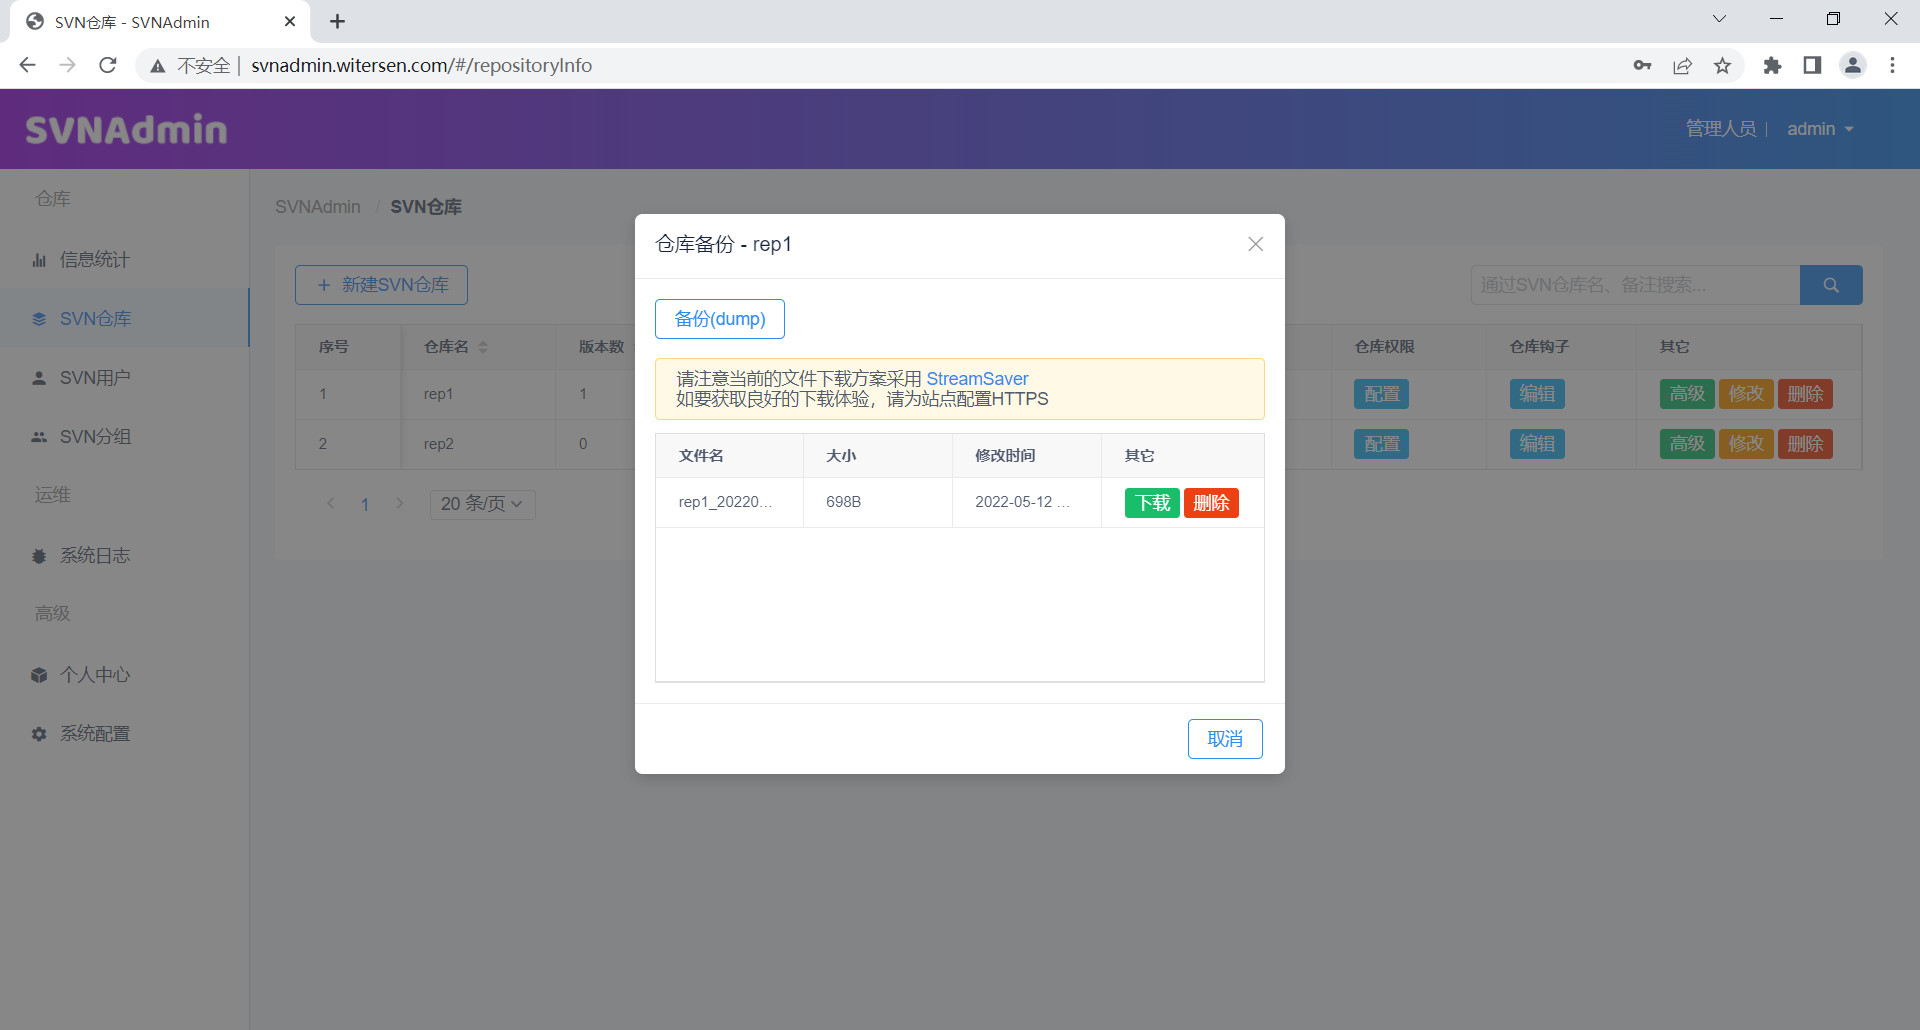Open the admin user dropdown

point(1820,129)
